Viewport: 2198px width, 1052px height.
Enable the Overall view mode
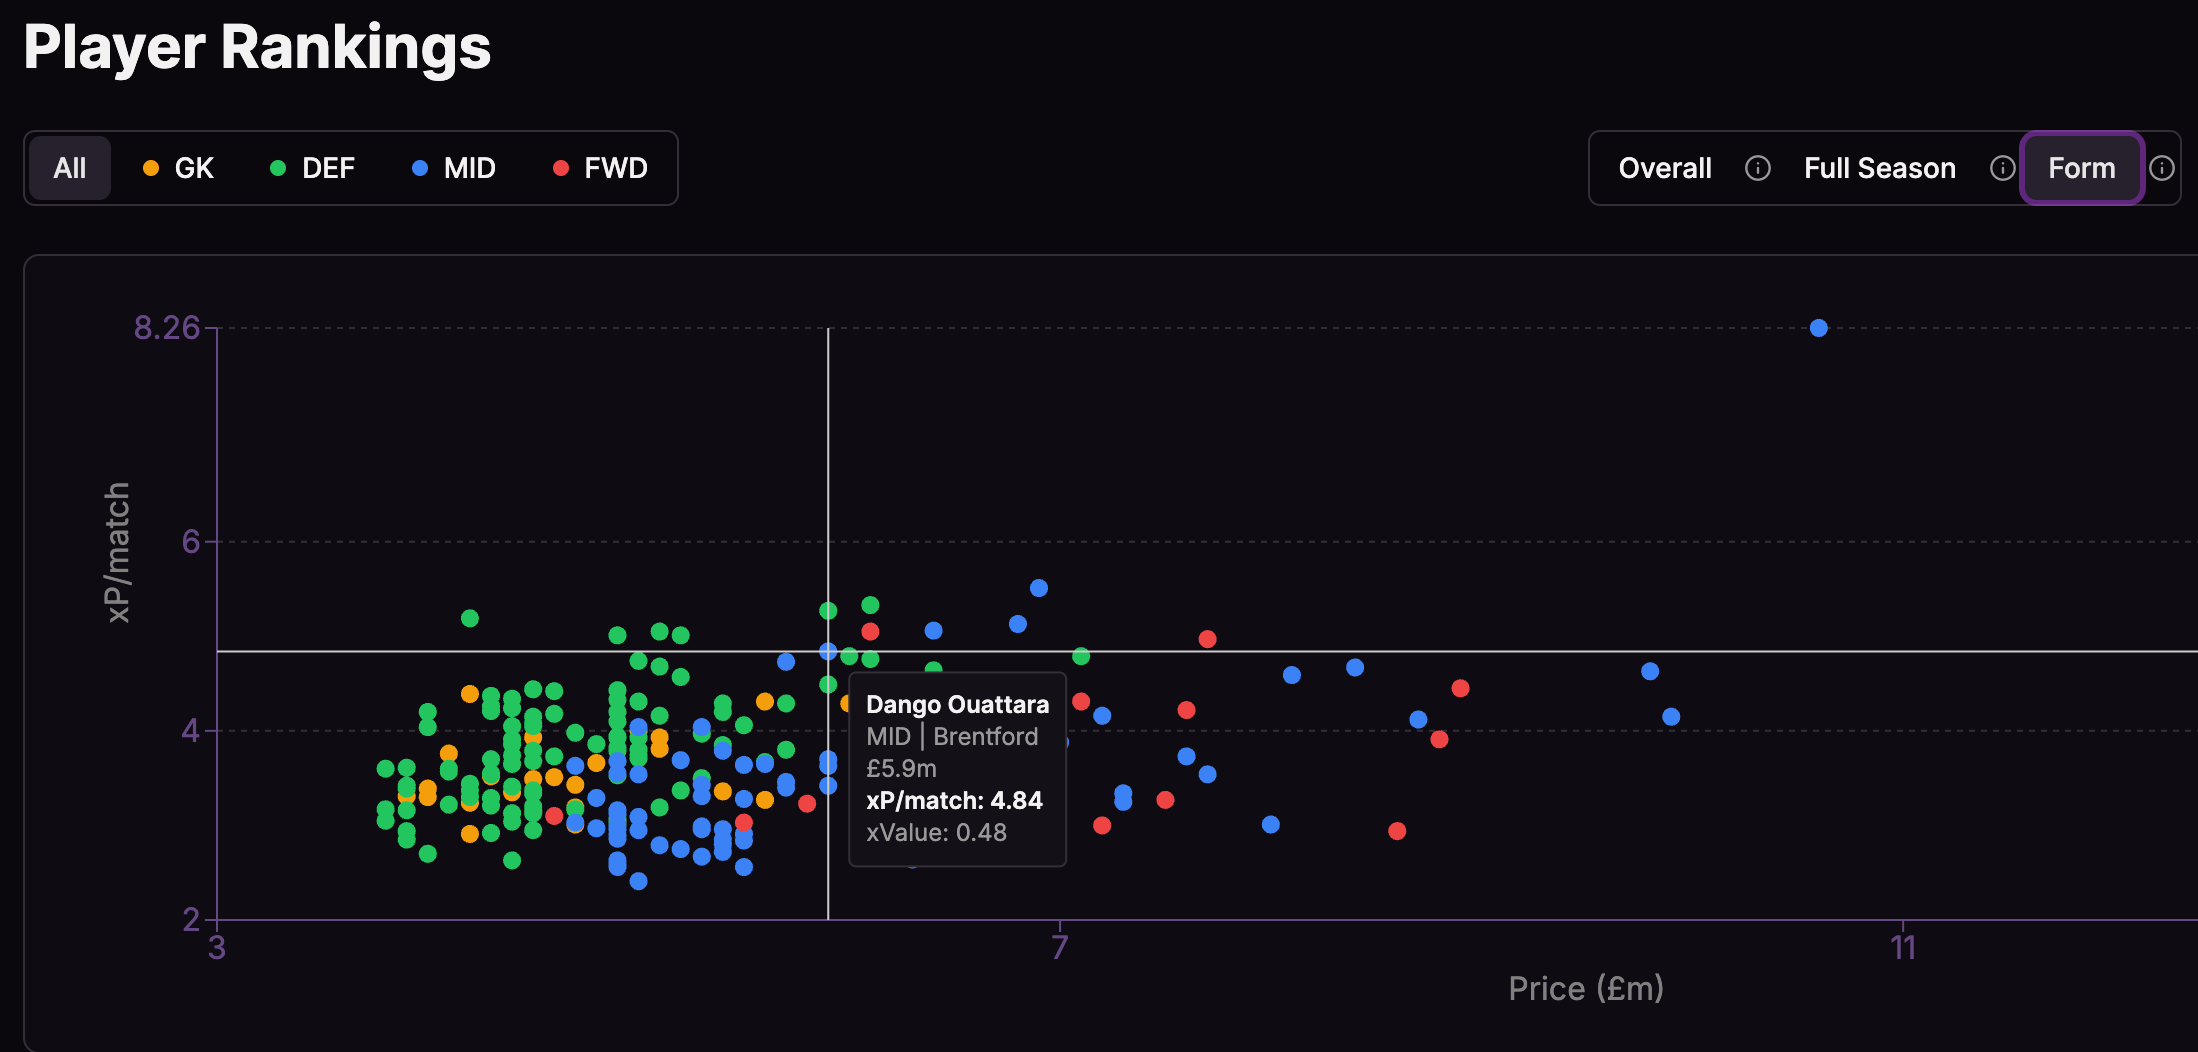[1664, 168]
